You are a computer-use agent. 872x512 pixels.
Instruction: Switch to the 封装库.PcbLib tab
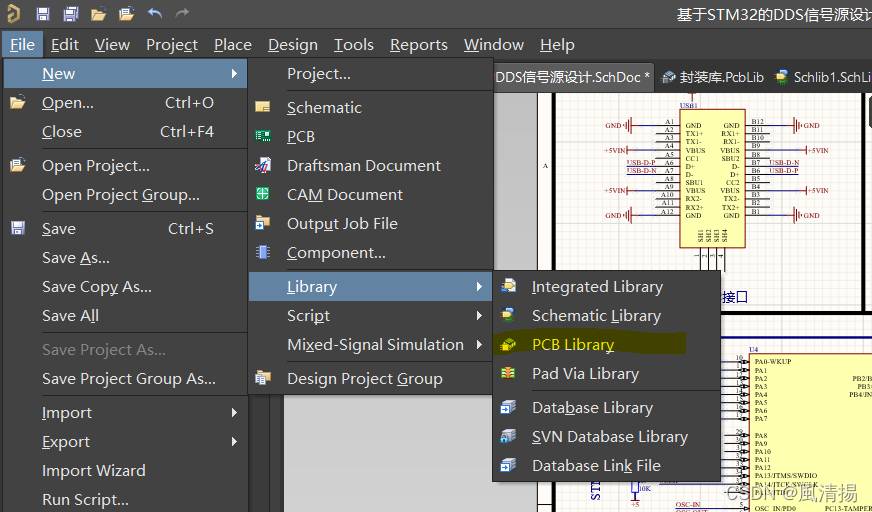713,77
